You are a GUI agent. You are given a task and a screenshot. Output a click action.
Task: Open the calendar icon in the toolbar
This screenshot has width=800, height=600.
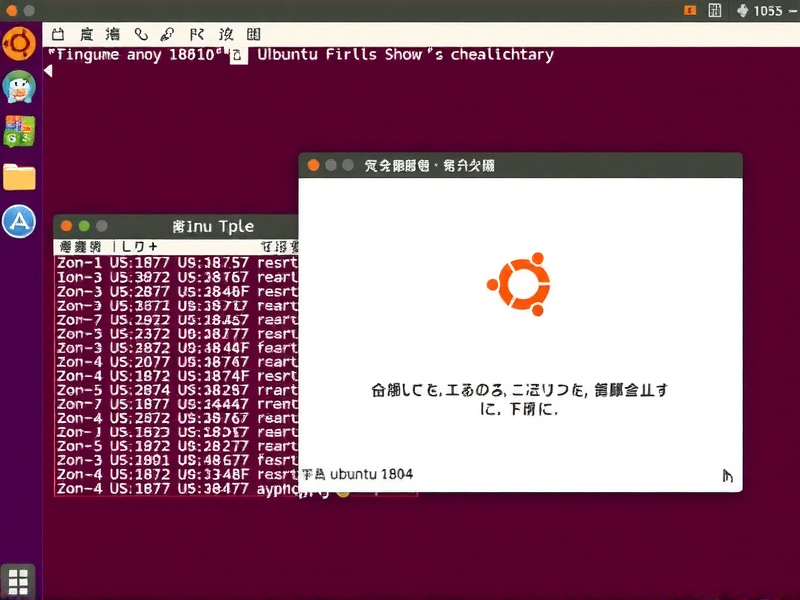[x=57, y=33]
